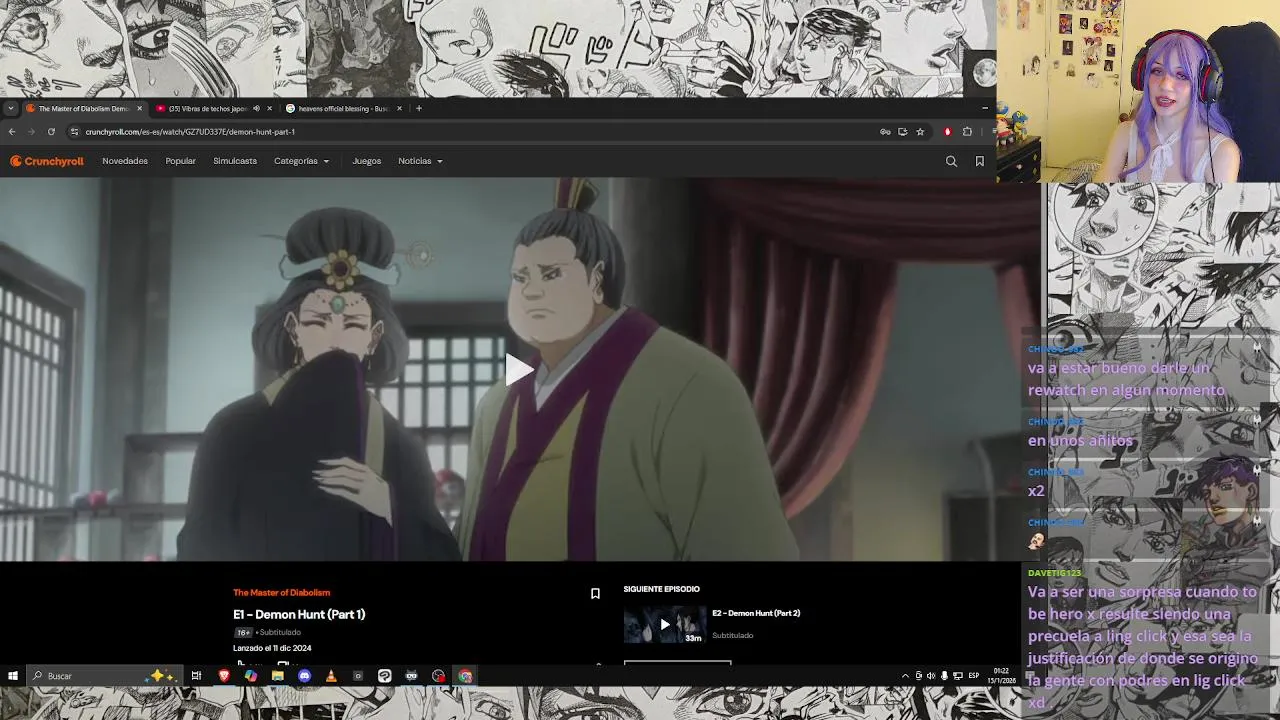This screenshot has height=720, width=1280.
Task: Open Discord from the taskbar
Action: [x=304, y=676]
